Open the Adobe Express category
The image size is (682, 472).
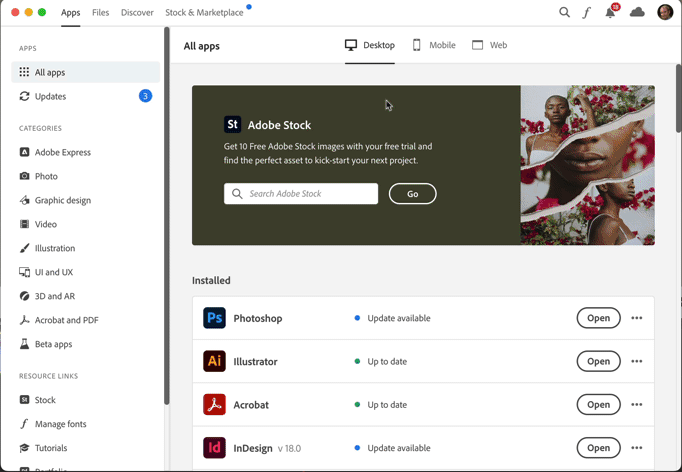pos(55,152)
